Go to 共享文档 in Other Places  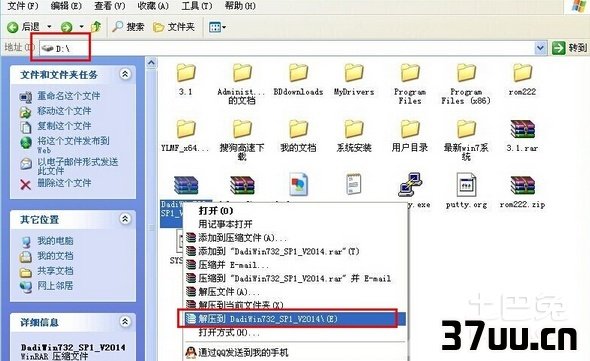[x=55, y=271]
